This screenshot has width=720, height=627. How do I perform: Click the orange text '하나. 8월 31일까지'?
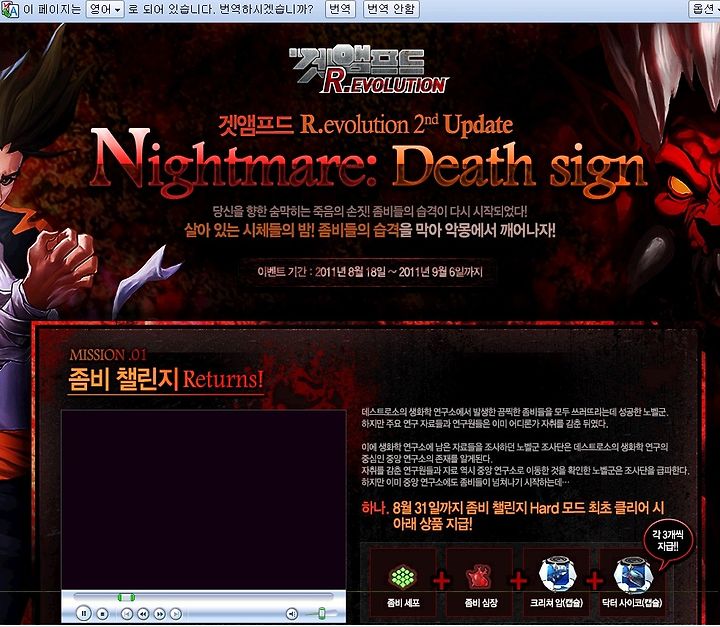(x=413, y=508)
